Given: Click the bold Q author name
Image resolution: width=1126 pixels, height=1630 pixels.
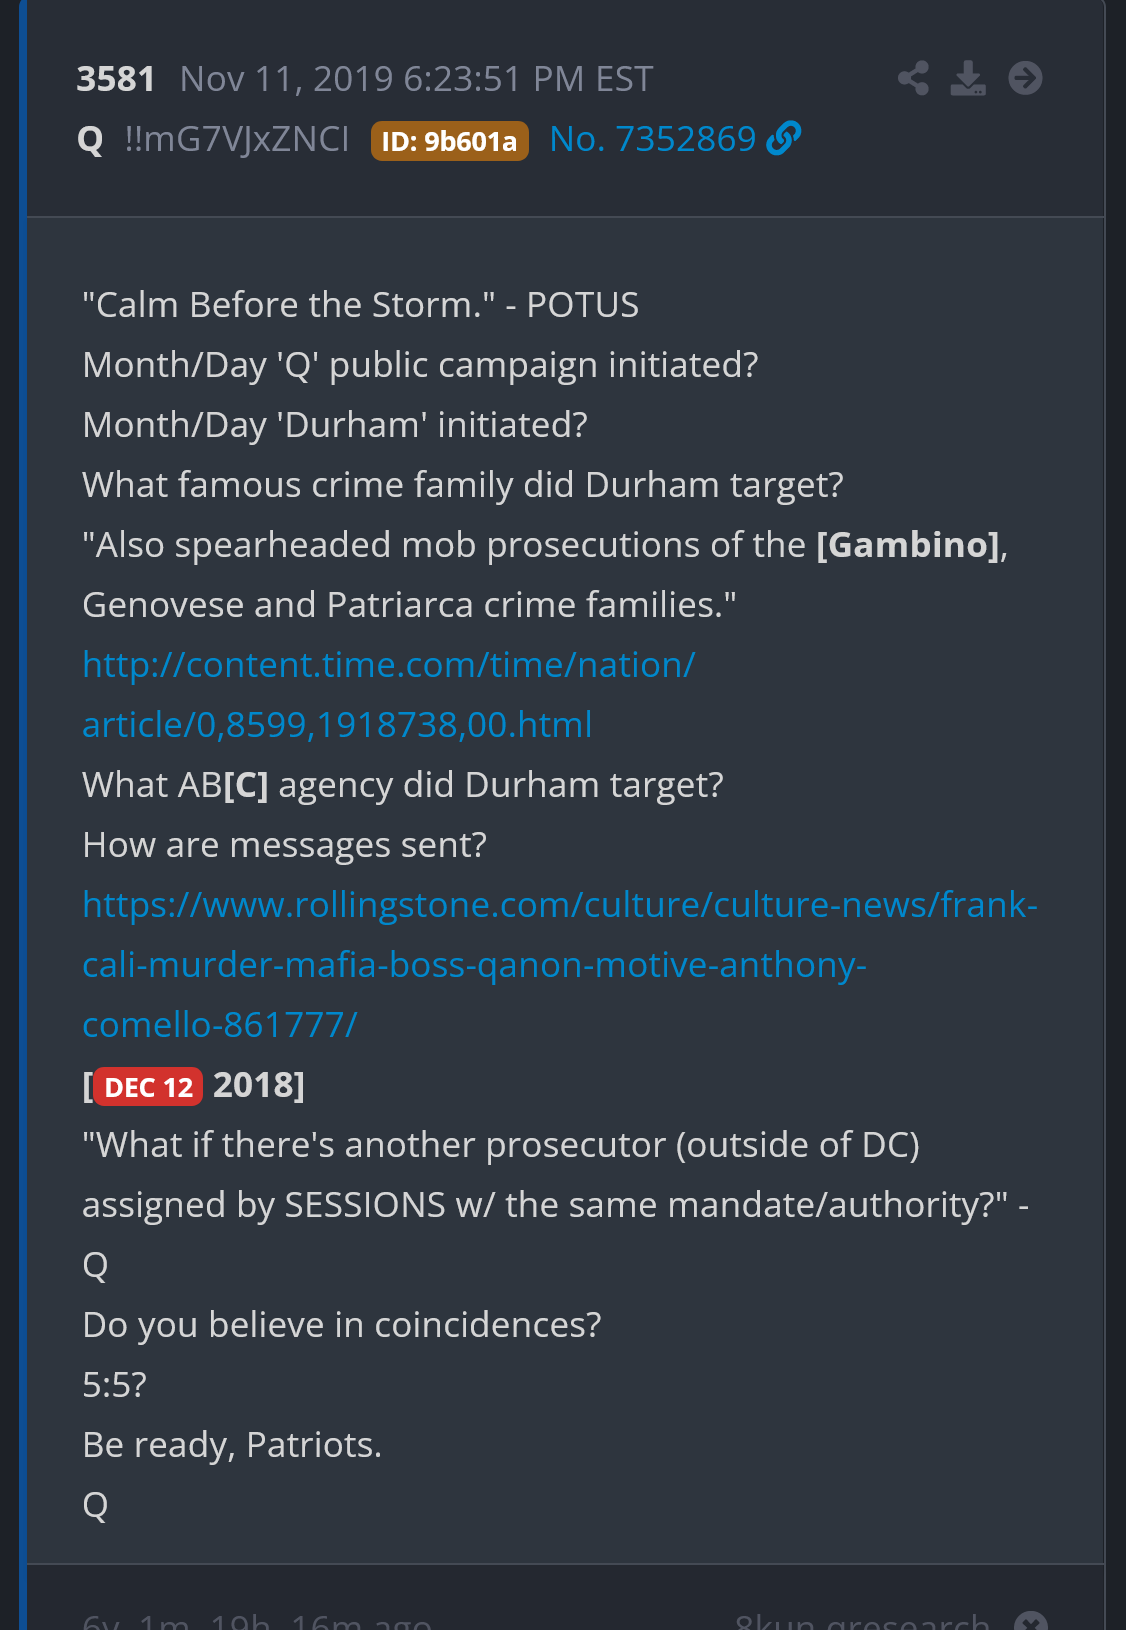Looking at the screenshot, I should point(90,140).
